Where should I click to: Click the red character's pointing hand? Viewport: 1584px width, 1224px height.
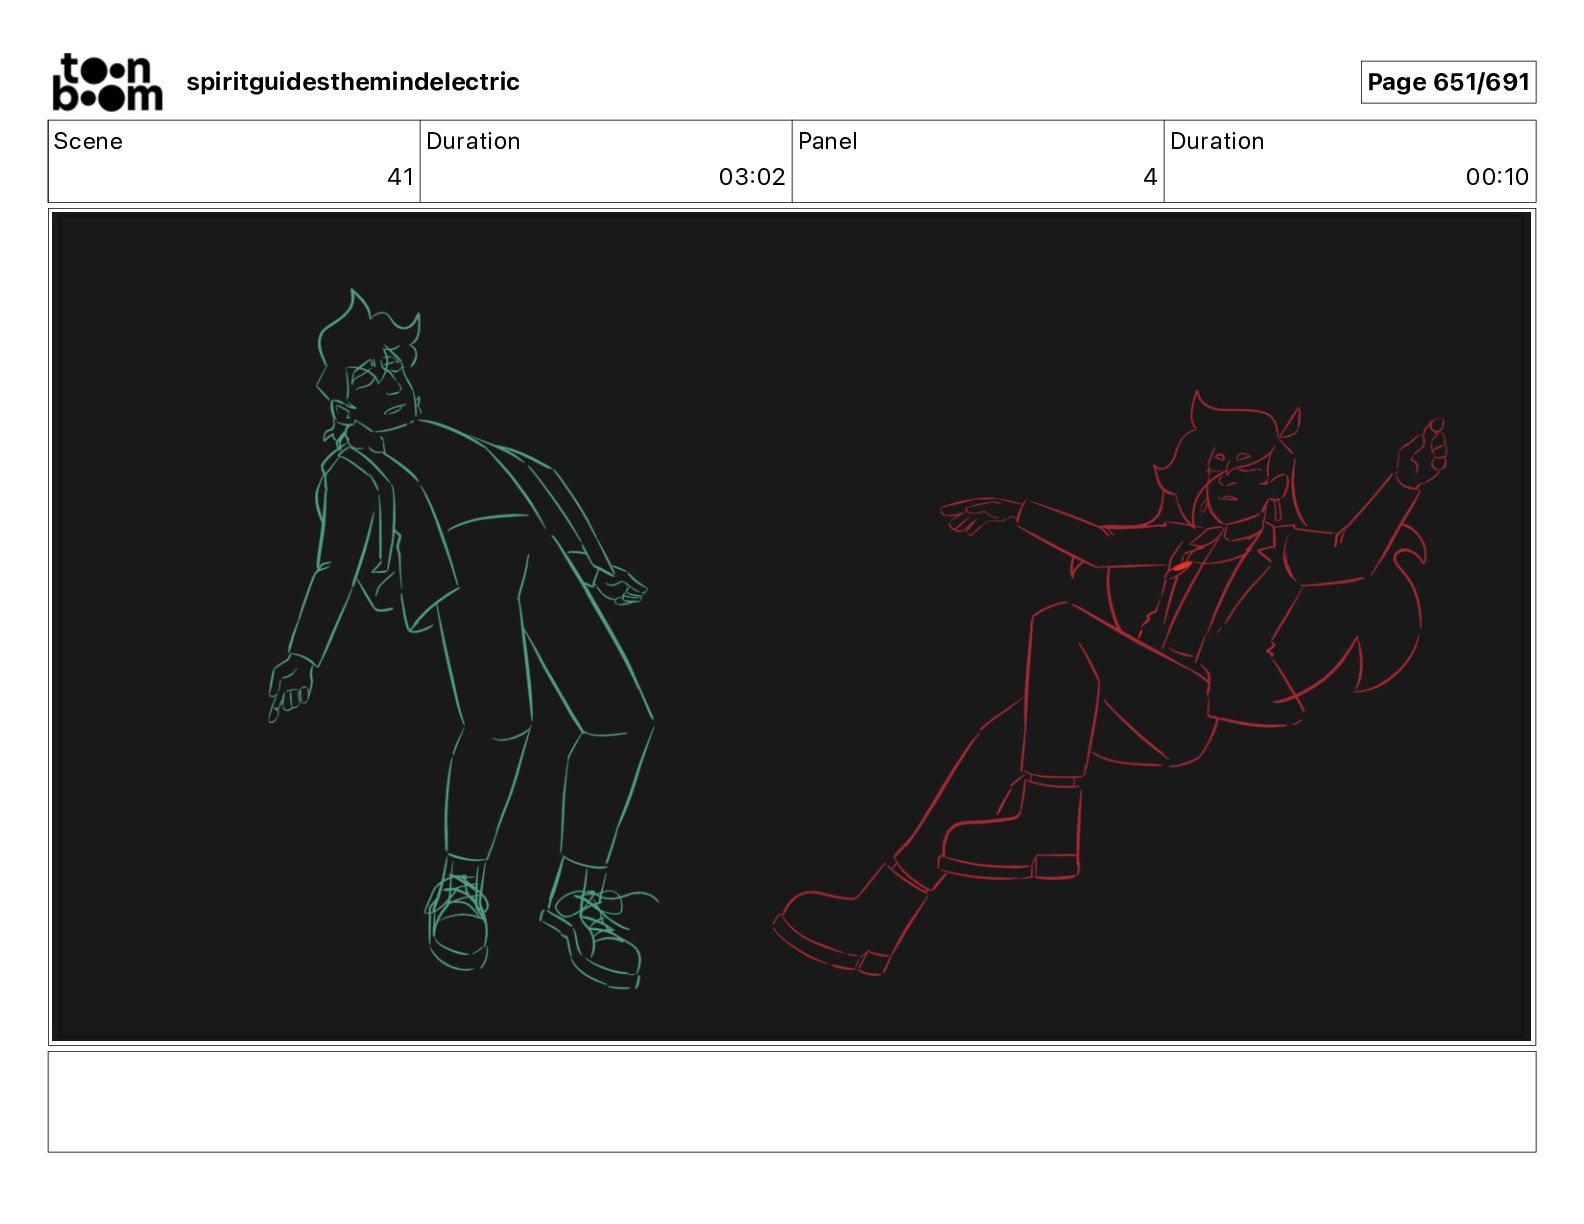point(982,515)
